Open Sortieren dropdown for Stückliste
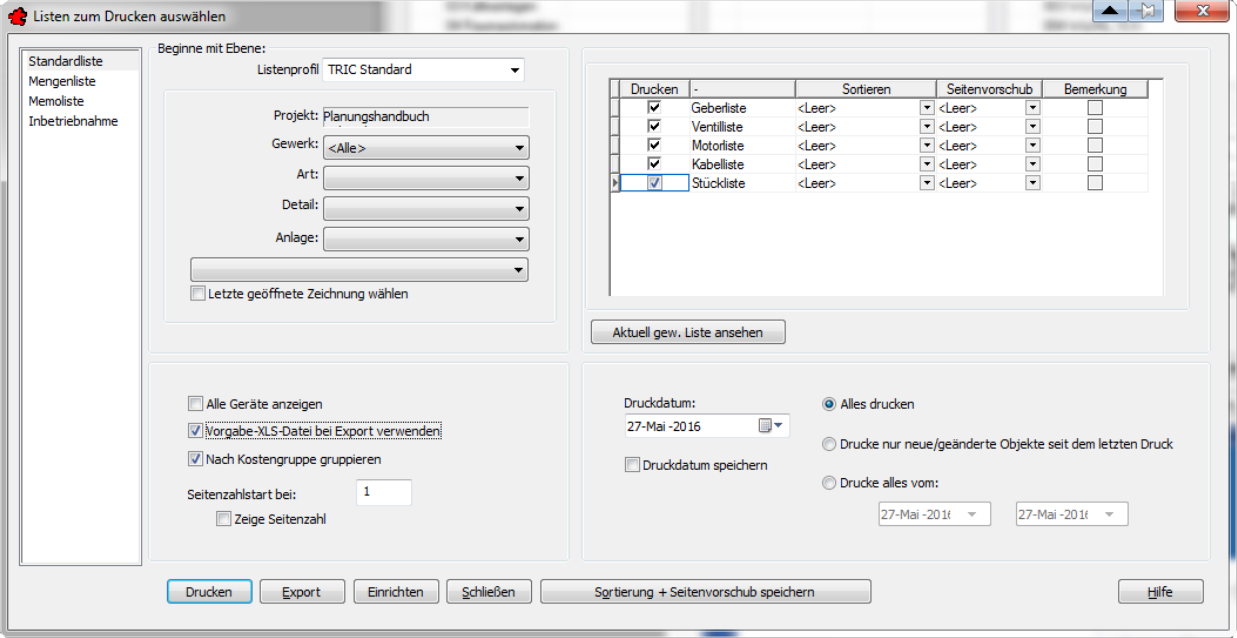The image size is (1237, 638). point(927,183)
